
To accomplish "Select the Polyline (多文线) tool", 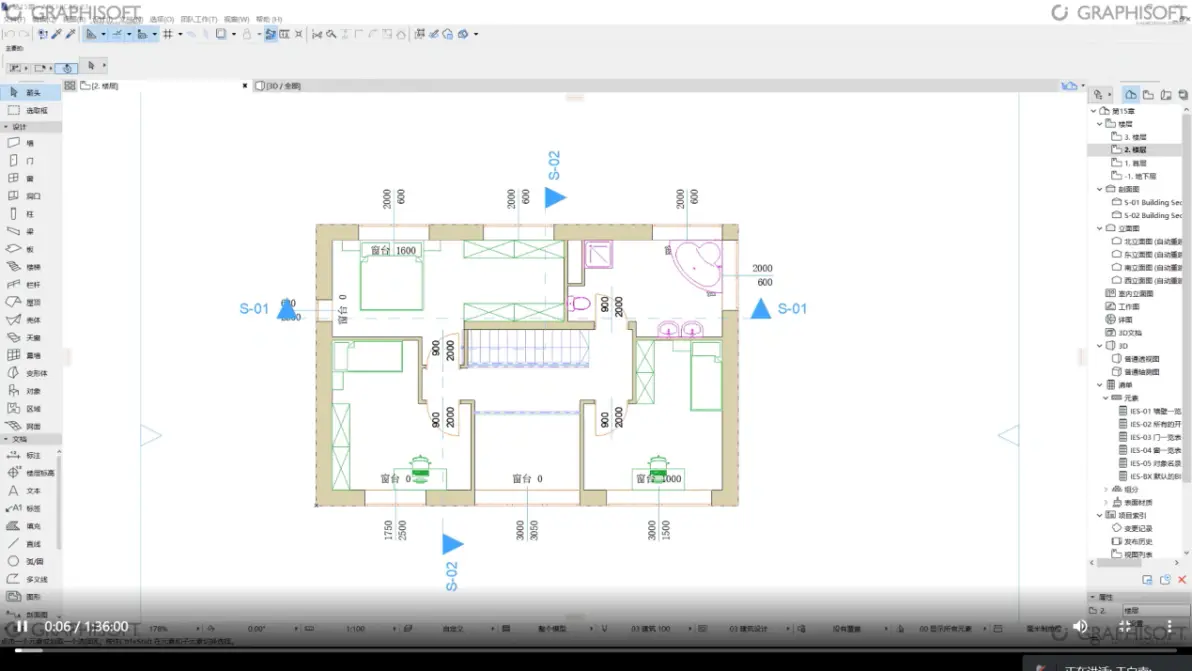I will click(x=29, y=579).
